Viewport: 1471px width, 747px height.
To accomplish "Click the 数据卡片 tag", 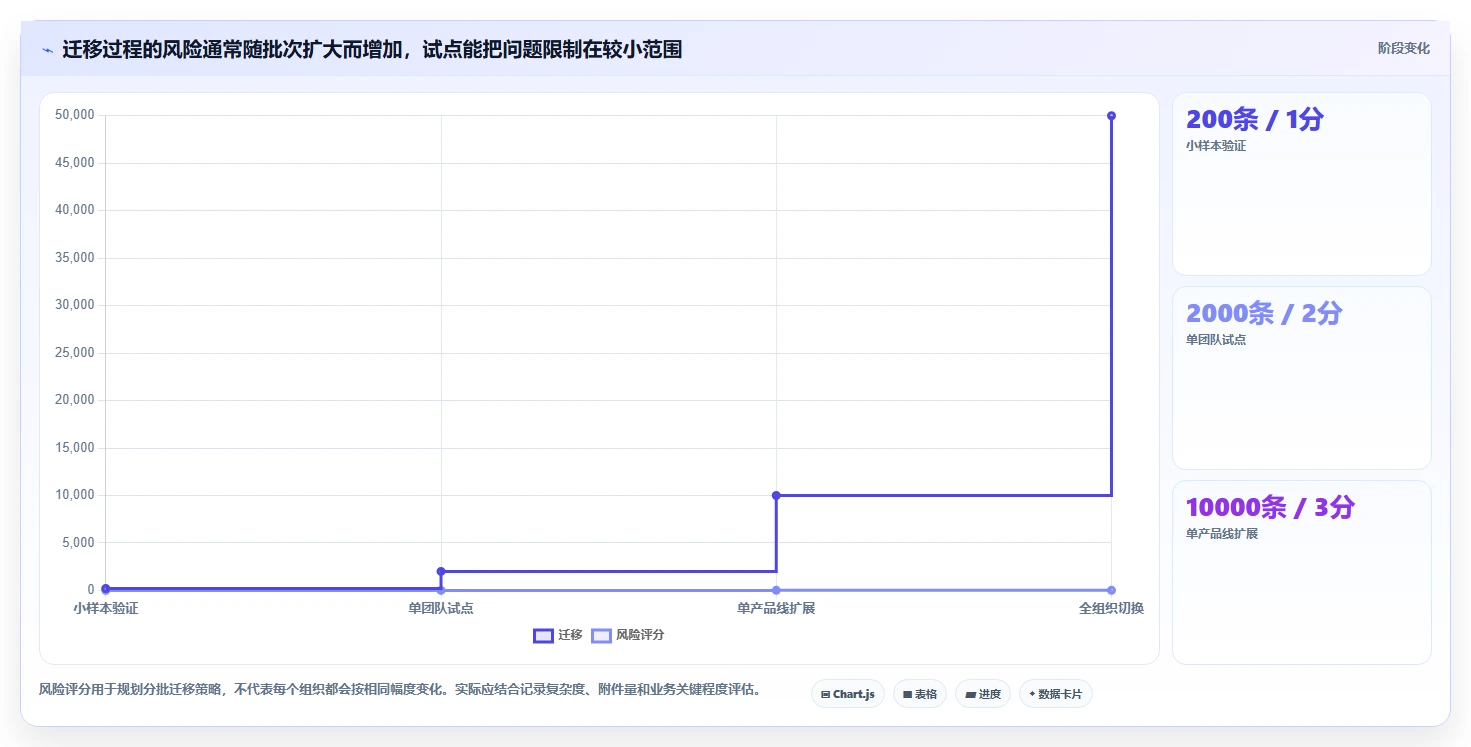I will (x=1055, y=694).
